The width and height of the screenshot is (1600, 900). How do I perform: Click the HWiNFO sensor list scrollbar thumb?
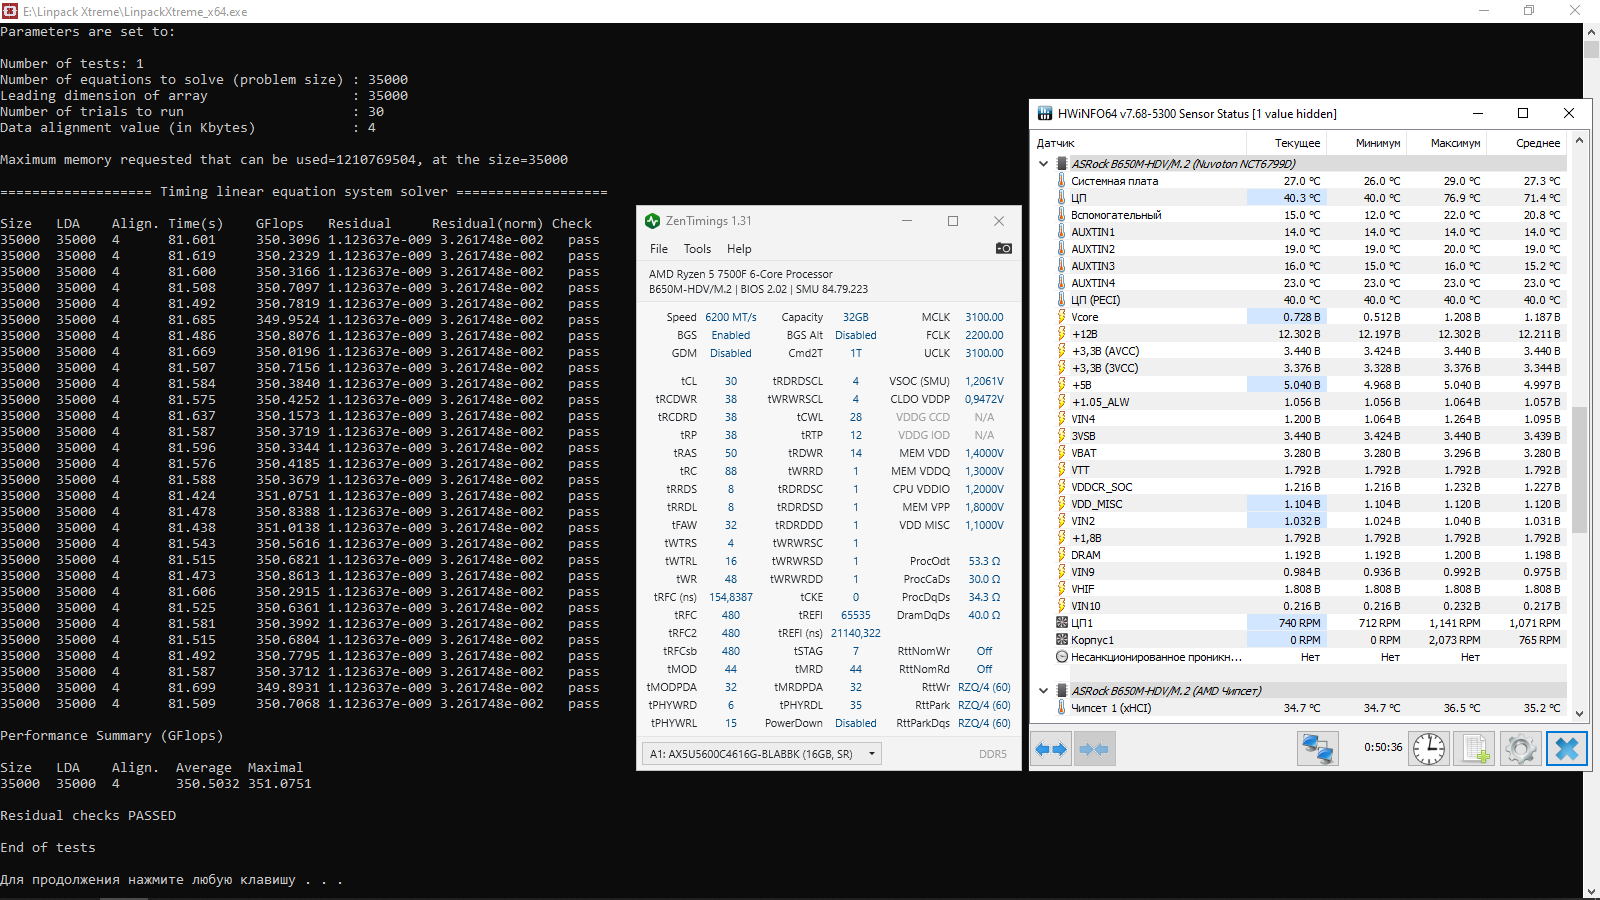[x=1579, y=469]
